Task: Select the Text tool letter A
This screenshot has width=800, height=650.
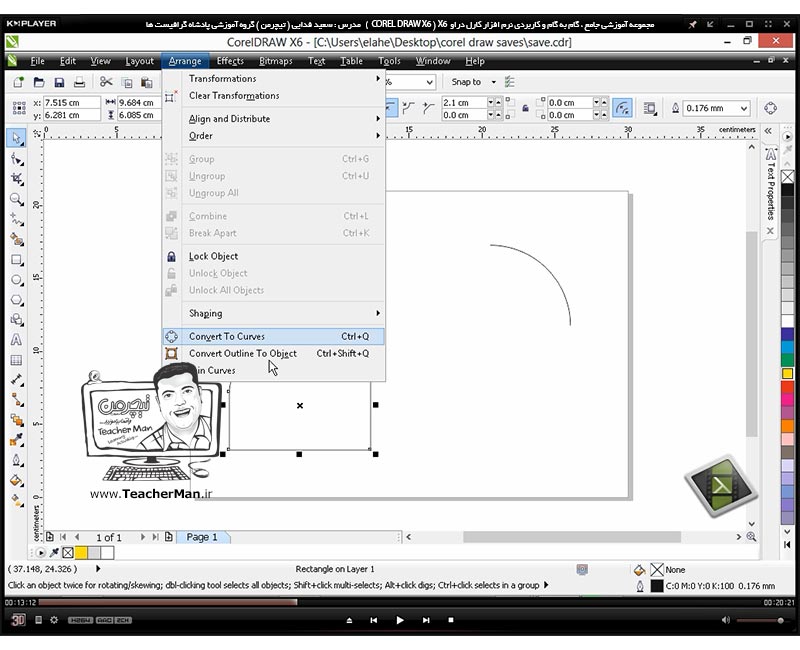Action: [x=16, y=340]
